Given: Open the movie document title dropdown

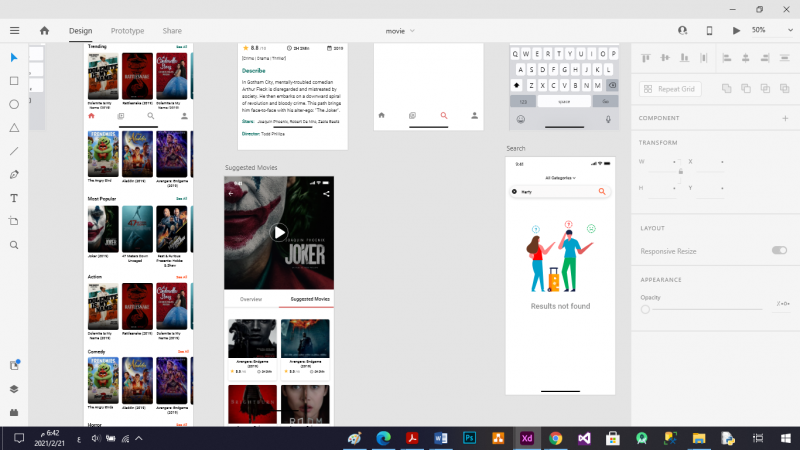Looking at the screenshot, I should coord(400,31).
